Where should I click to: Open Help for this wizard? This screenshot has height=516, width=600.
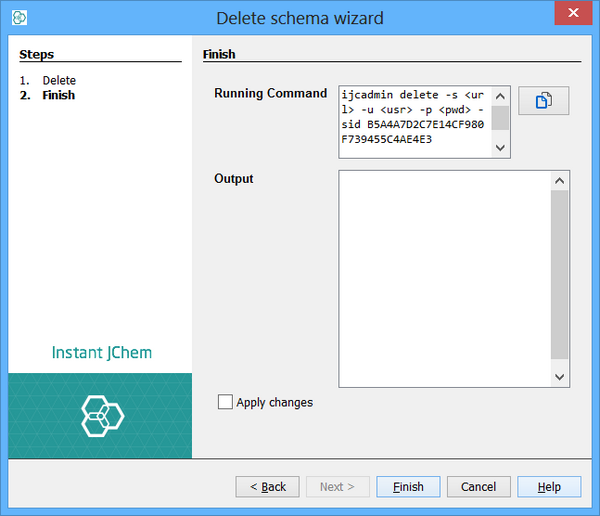(548, 487)
